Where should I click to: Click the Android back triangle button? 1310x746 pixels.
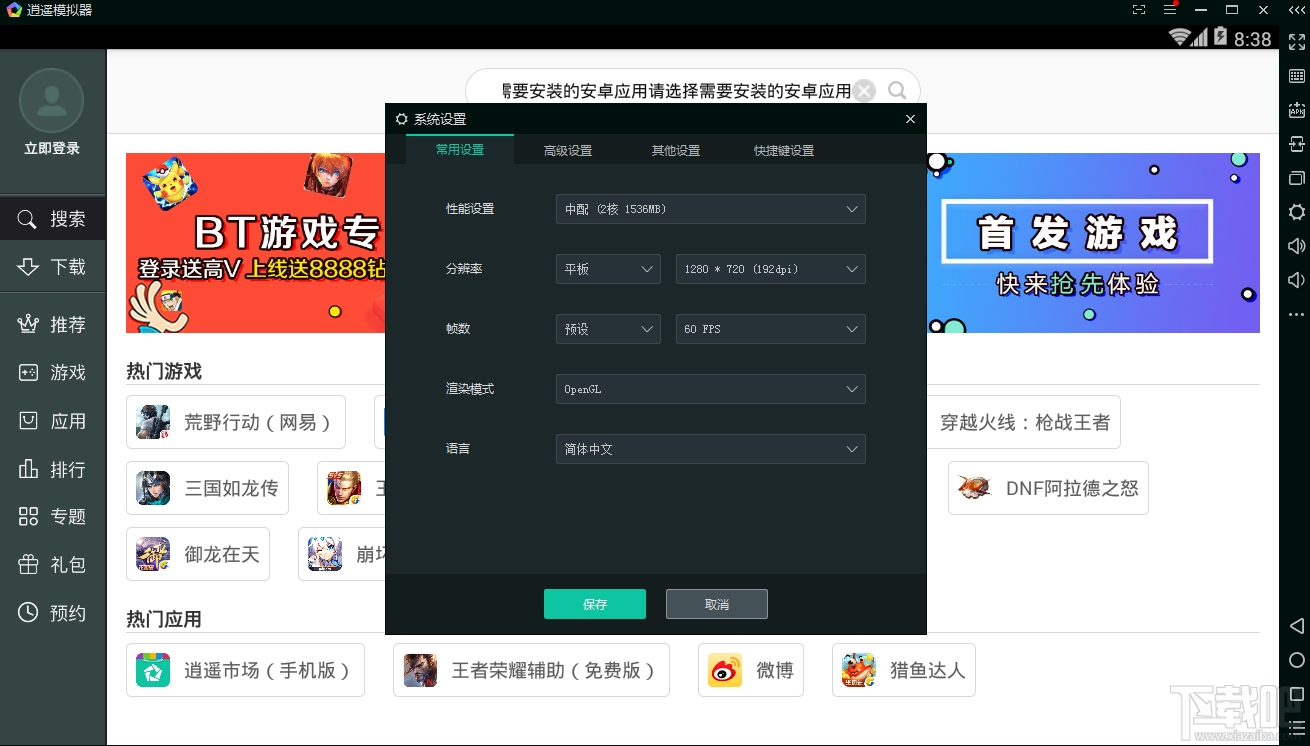click(x=1296, y=626)
